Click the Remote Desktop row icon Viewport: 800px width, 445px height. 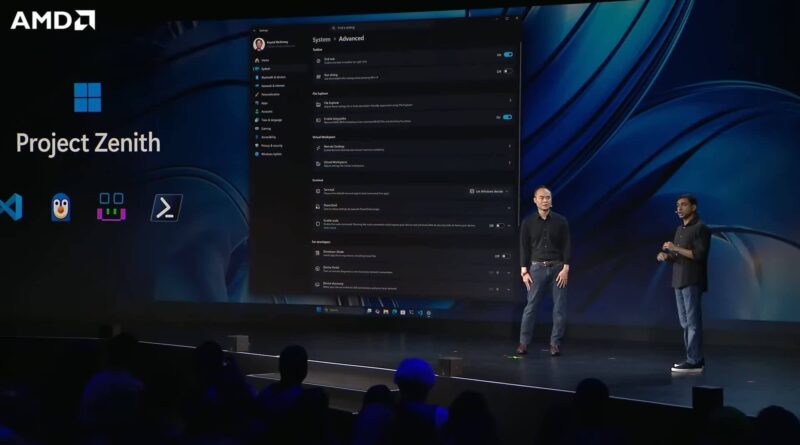(318, 148)
